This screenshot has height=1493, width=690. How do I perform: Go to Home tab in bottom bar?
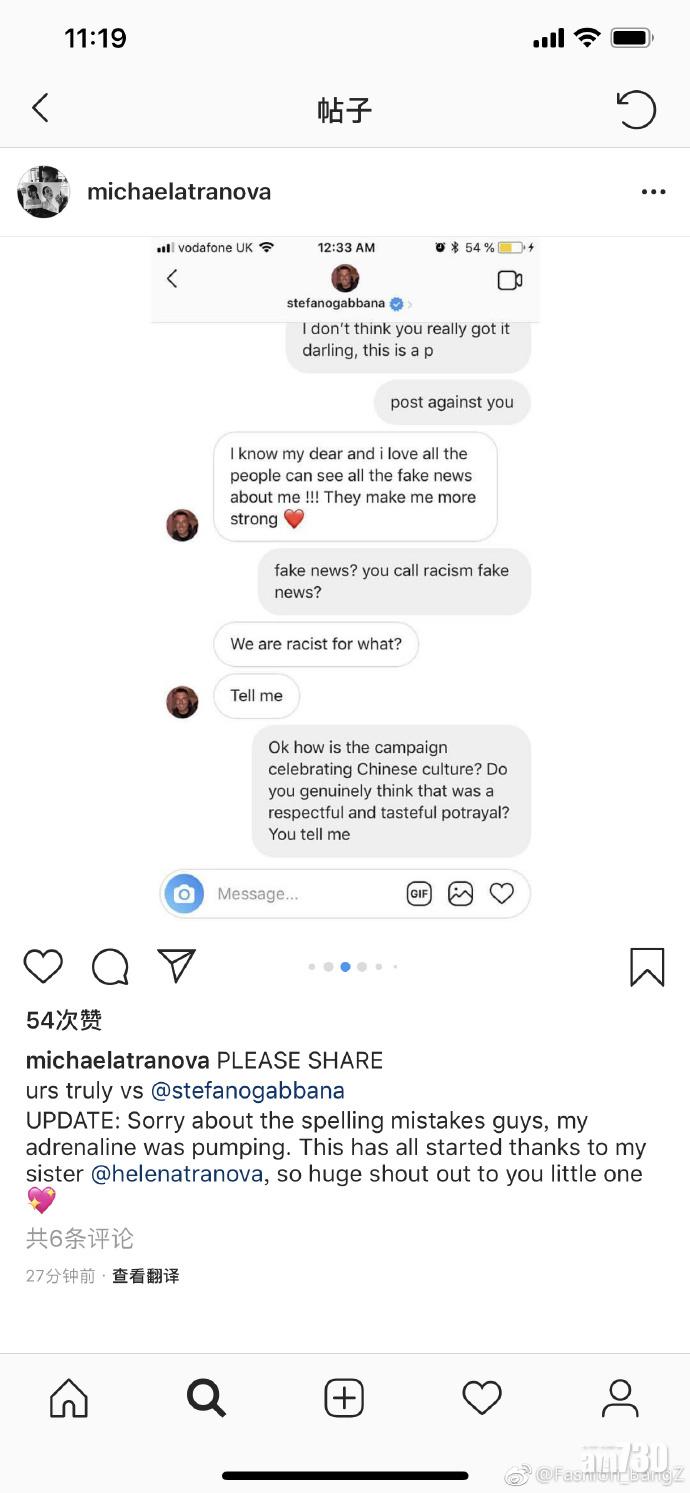pos(69,1398)
